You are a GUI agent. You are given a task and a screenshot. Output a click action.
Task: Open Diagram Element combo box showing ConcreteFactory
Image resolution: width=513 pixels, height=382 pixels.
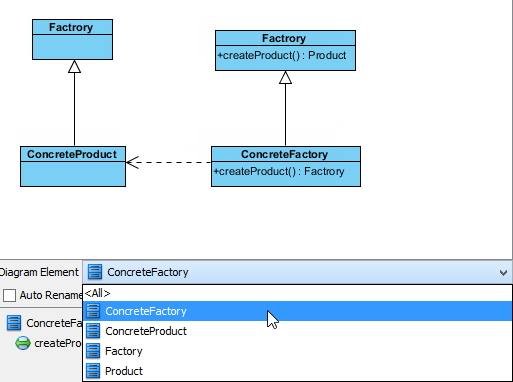[297, 272]
